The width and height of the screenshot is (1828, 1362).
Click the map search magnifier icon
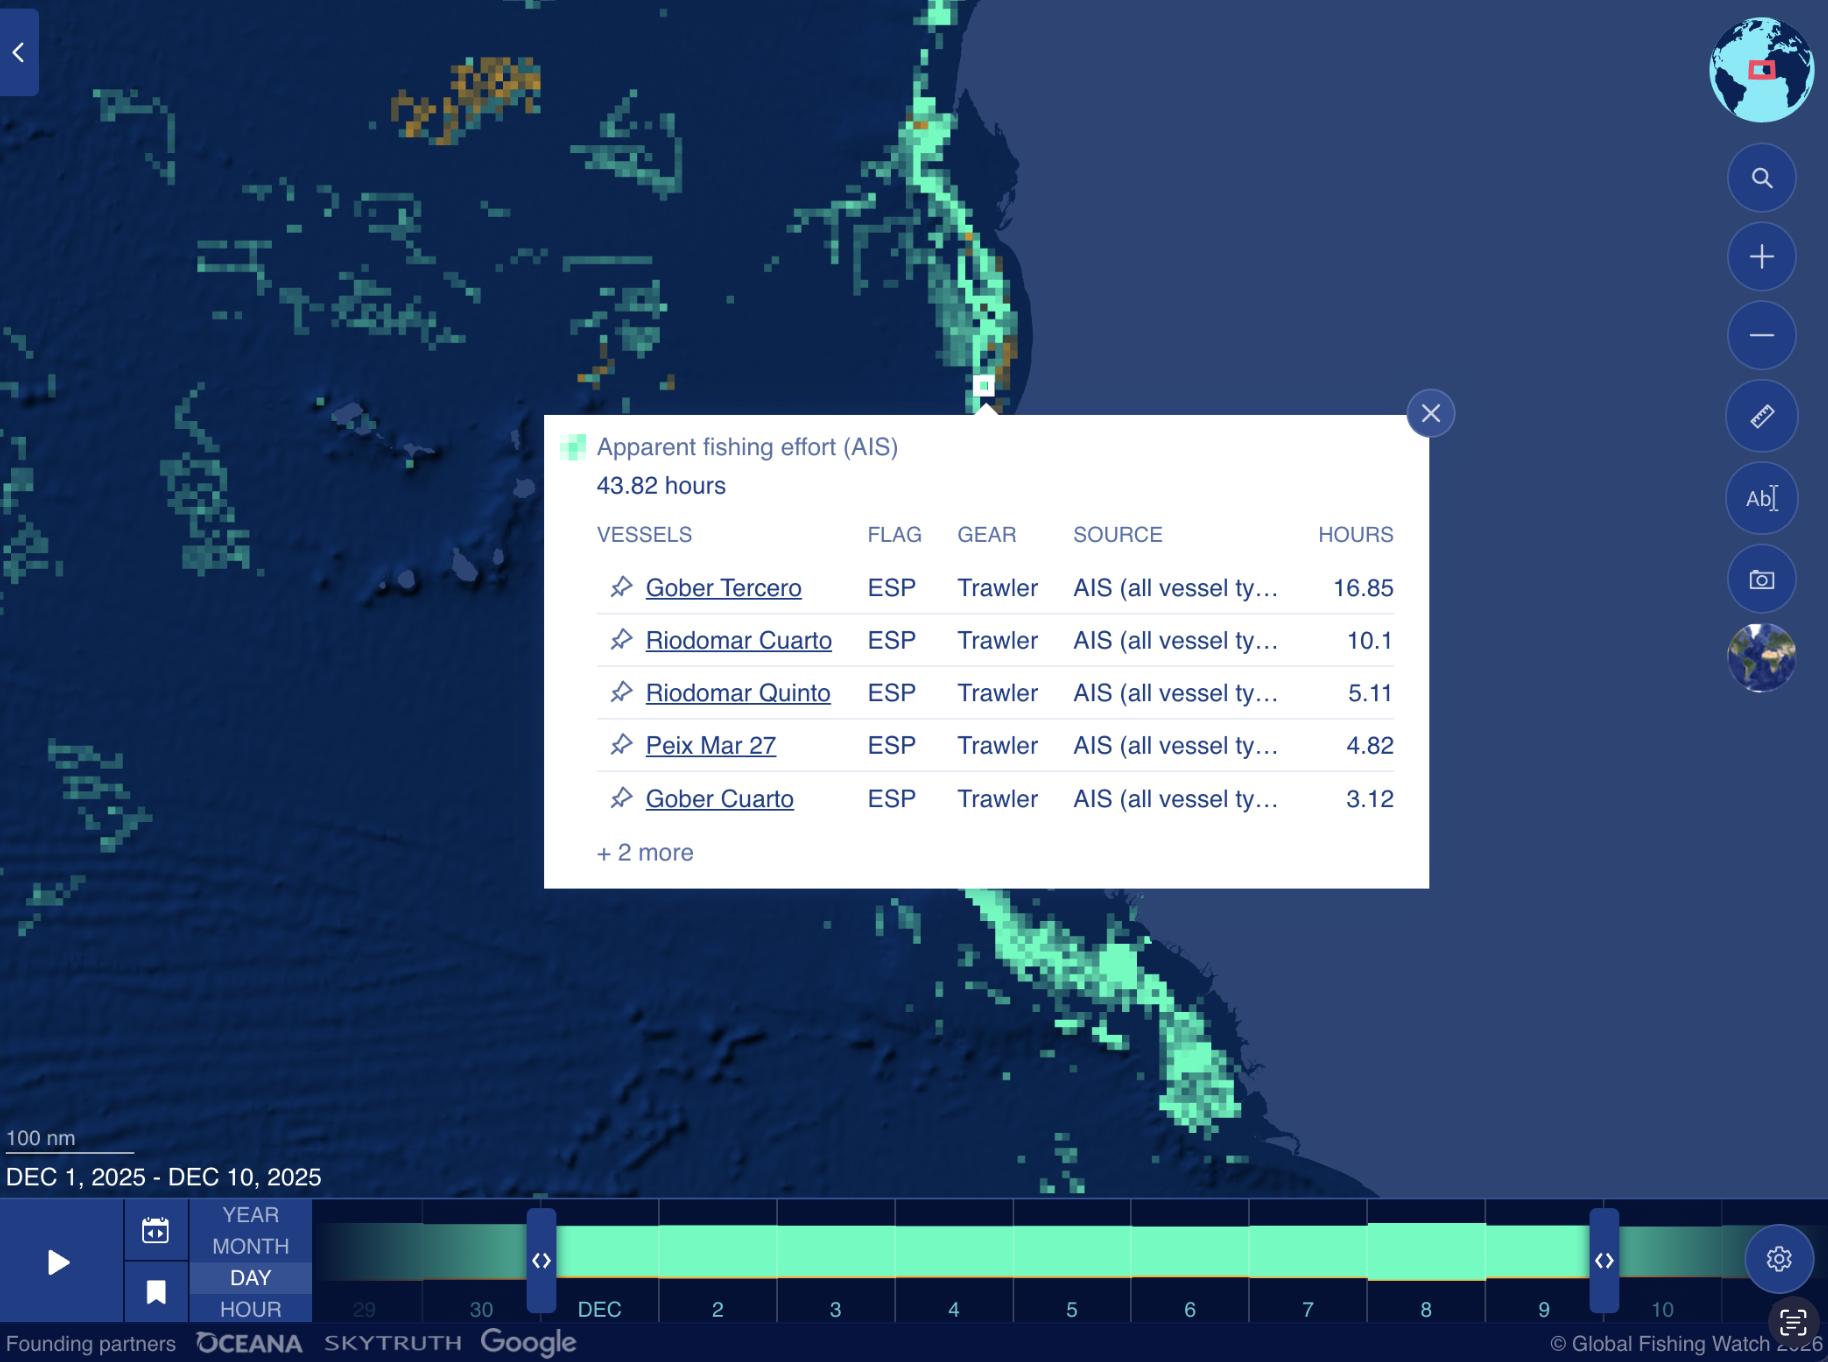click(x=1761, y=178)
